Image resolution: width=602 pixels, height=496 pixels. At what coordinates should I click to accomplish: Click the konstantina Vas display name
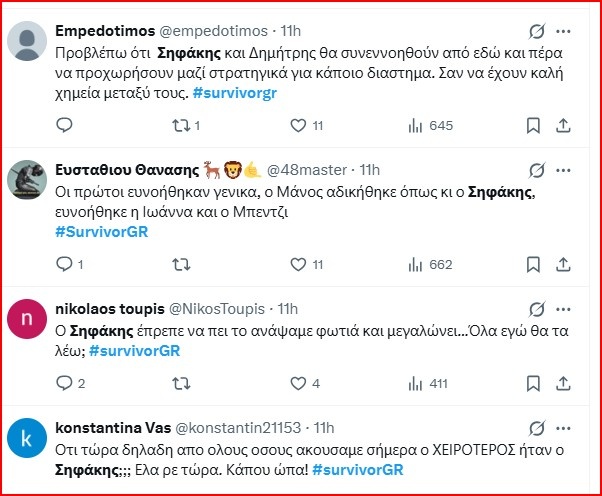[x=108, y=427]
